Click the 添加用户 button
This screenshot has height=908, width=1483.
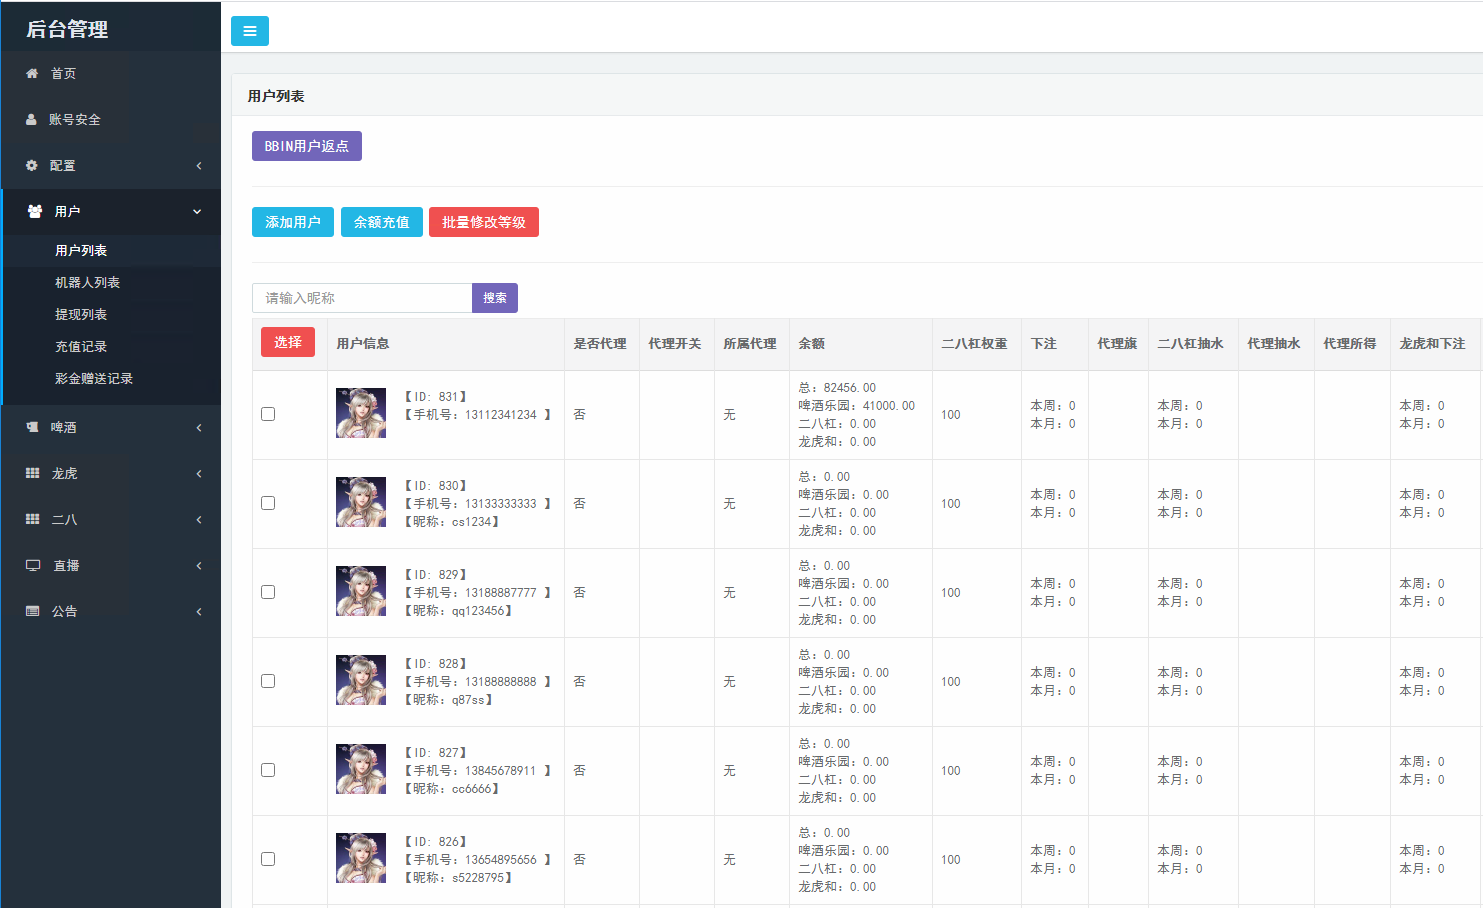pyautogui.click(x=293, y=222)
